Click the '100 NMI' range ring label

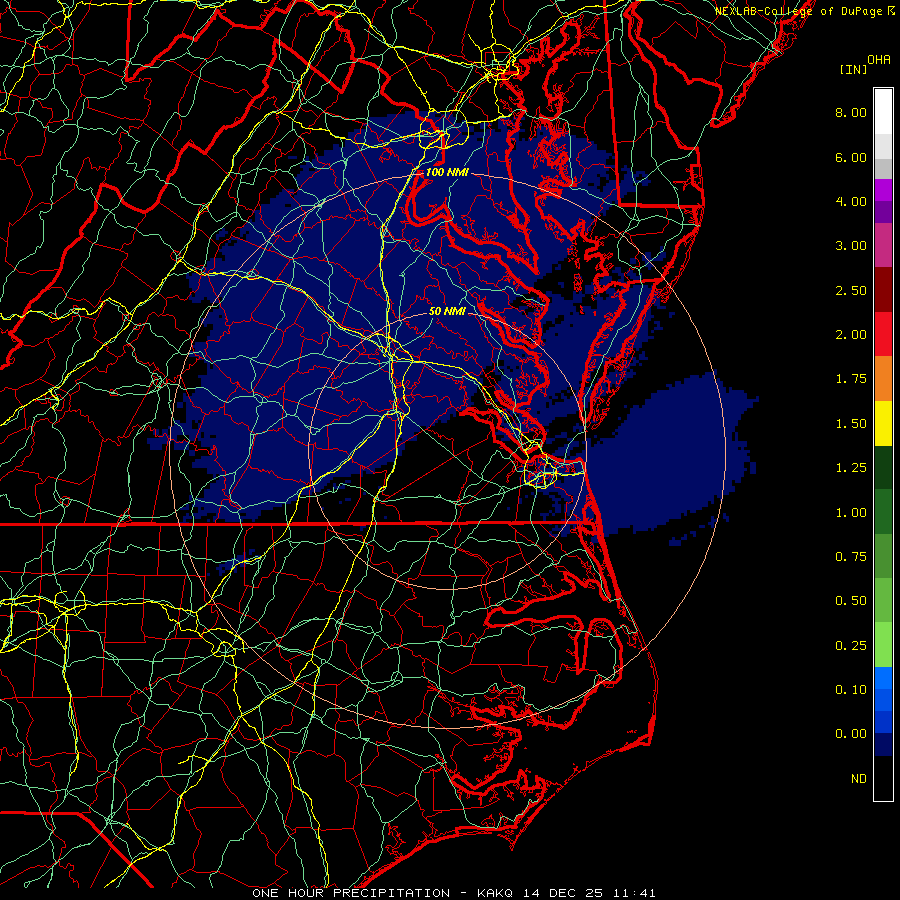click(x=447, y=172)
